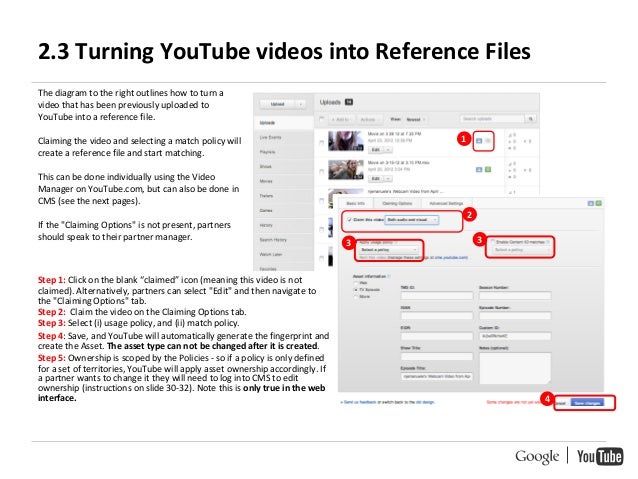The height and width of the screenshot is (479, 638).
Task: Tick the checkbox for the Webcam Video row
Action: click(321, 201)
